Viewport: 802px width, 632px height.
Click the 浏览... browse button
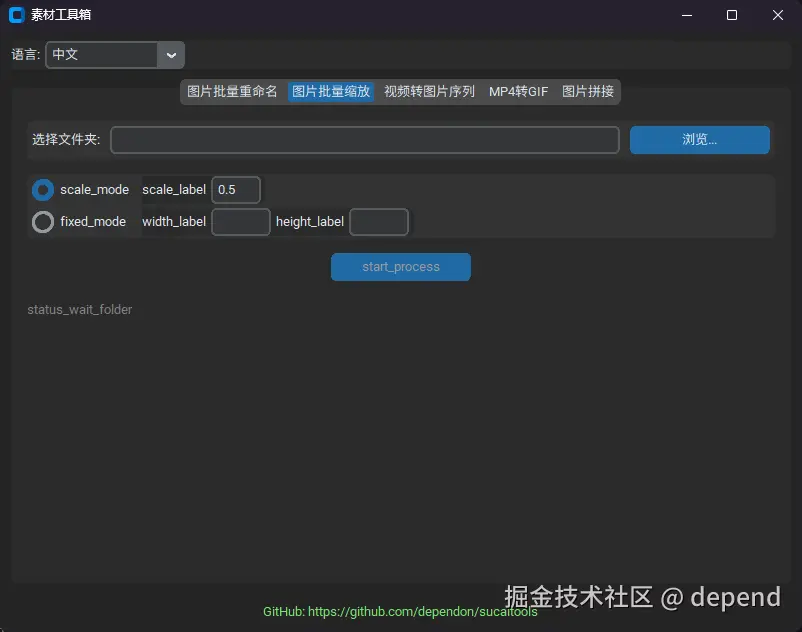point(699,140)
